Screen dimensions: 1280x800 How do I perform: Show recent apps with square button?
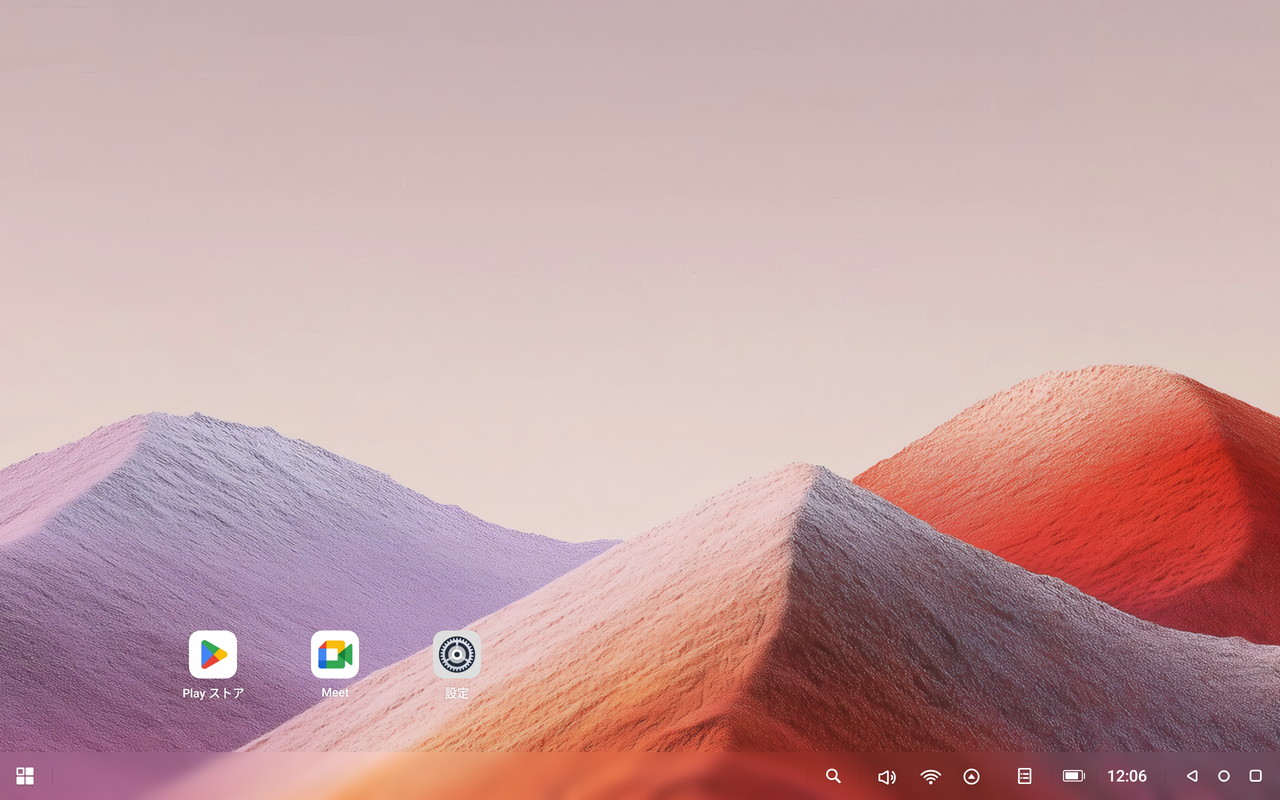1256,776
